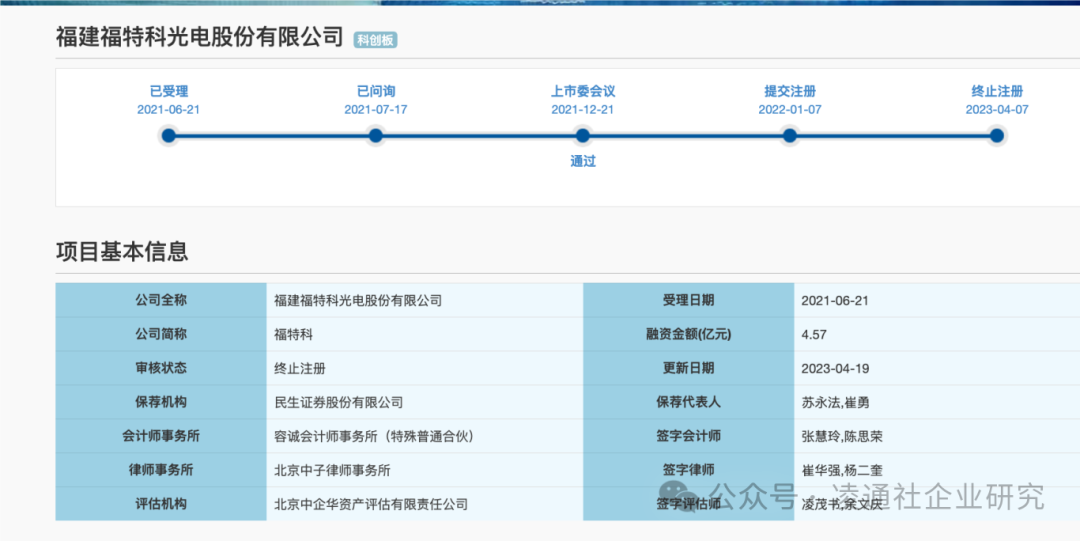Click the 公司全称 value 福建福特科光电股份有限公司
1080x541 pixels.
tap(357, 300)
